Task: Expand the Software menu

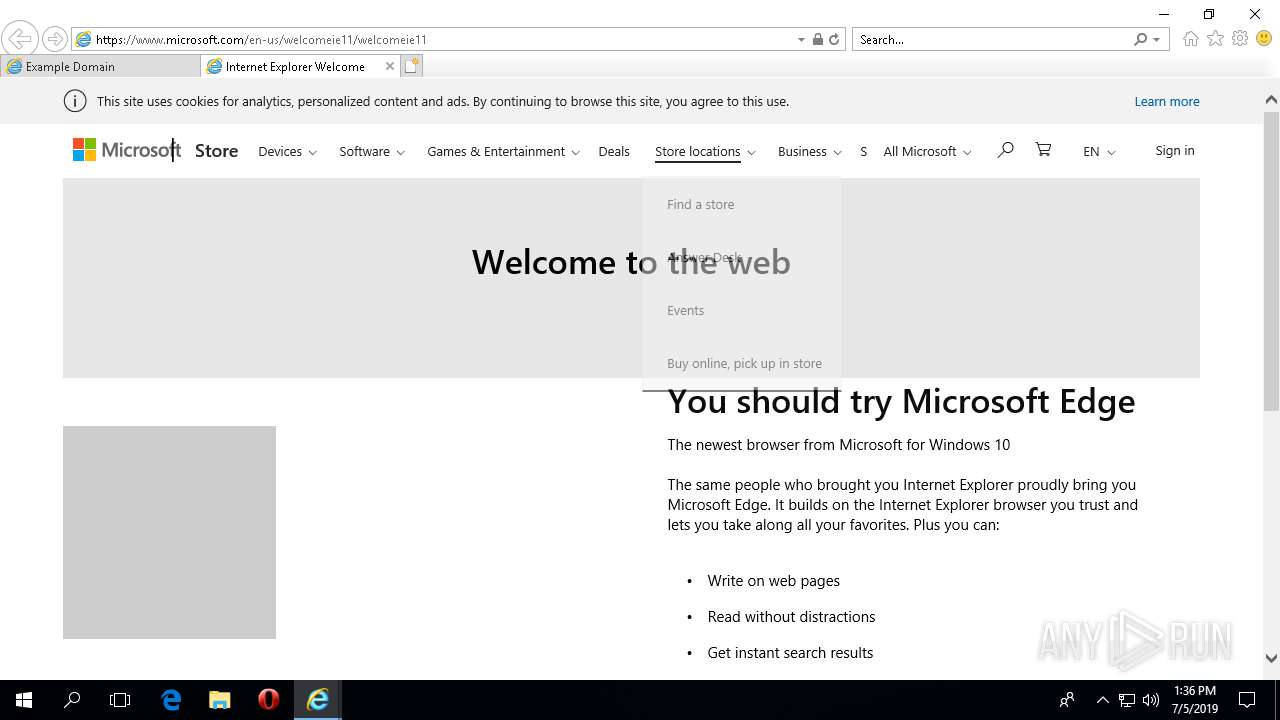Action: point(372,151)
